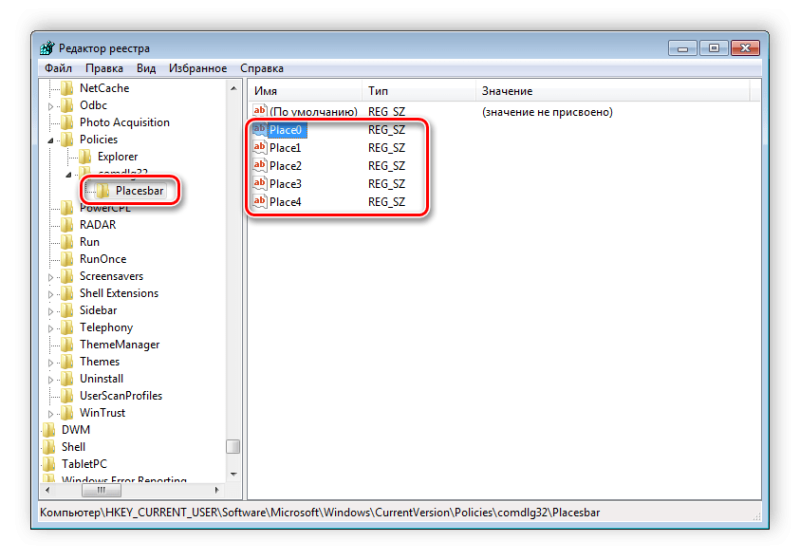Select the Shell tree item
The image size is (800, 560).
73,447
